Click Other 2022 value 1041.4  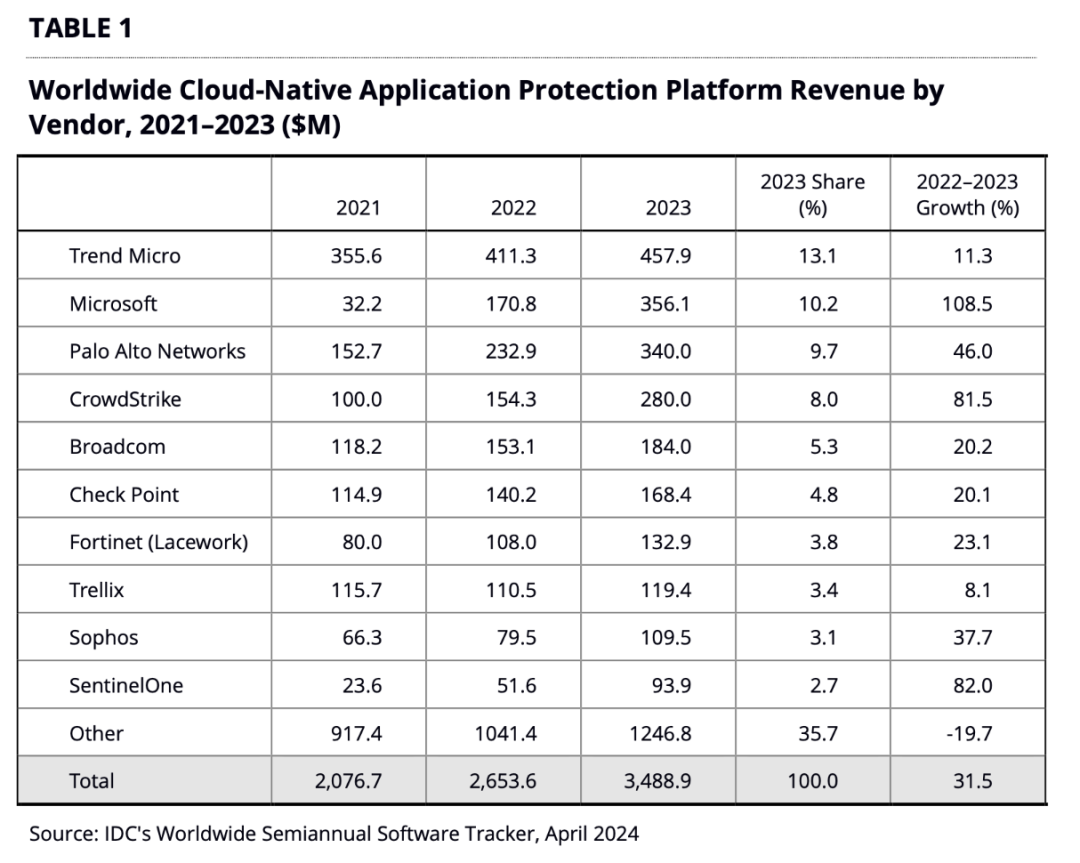pyautogui.click(x=505, y=733)
